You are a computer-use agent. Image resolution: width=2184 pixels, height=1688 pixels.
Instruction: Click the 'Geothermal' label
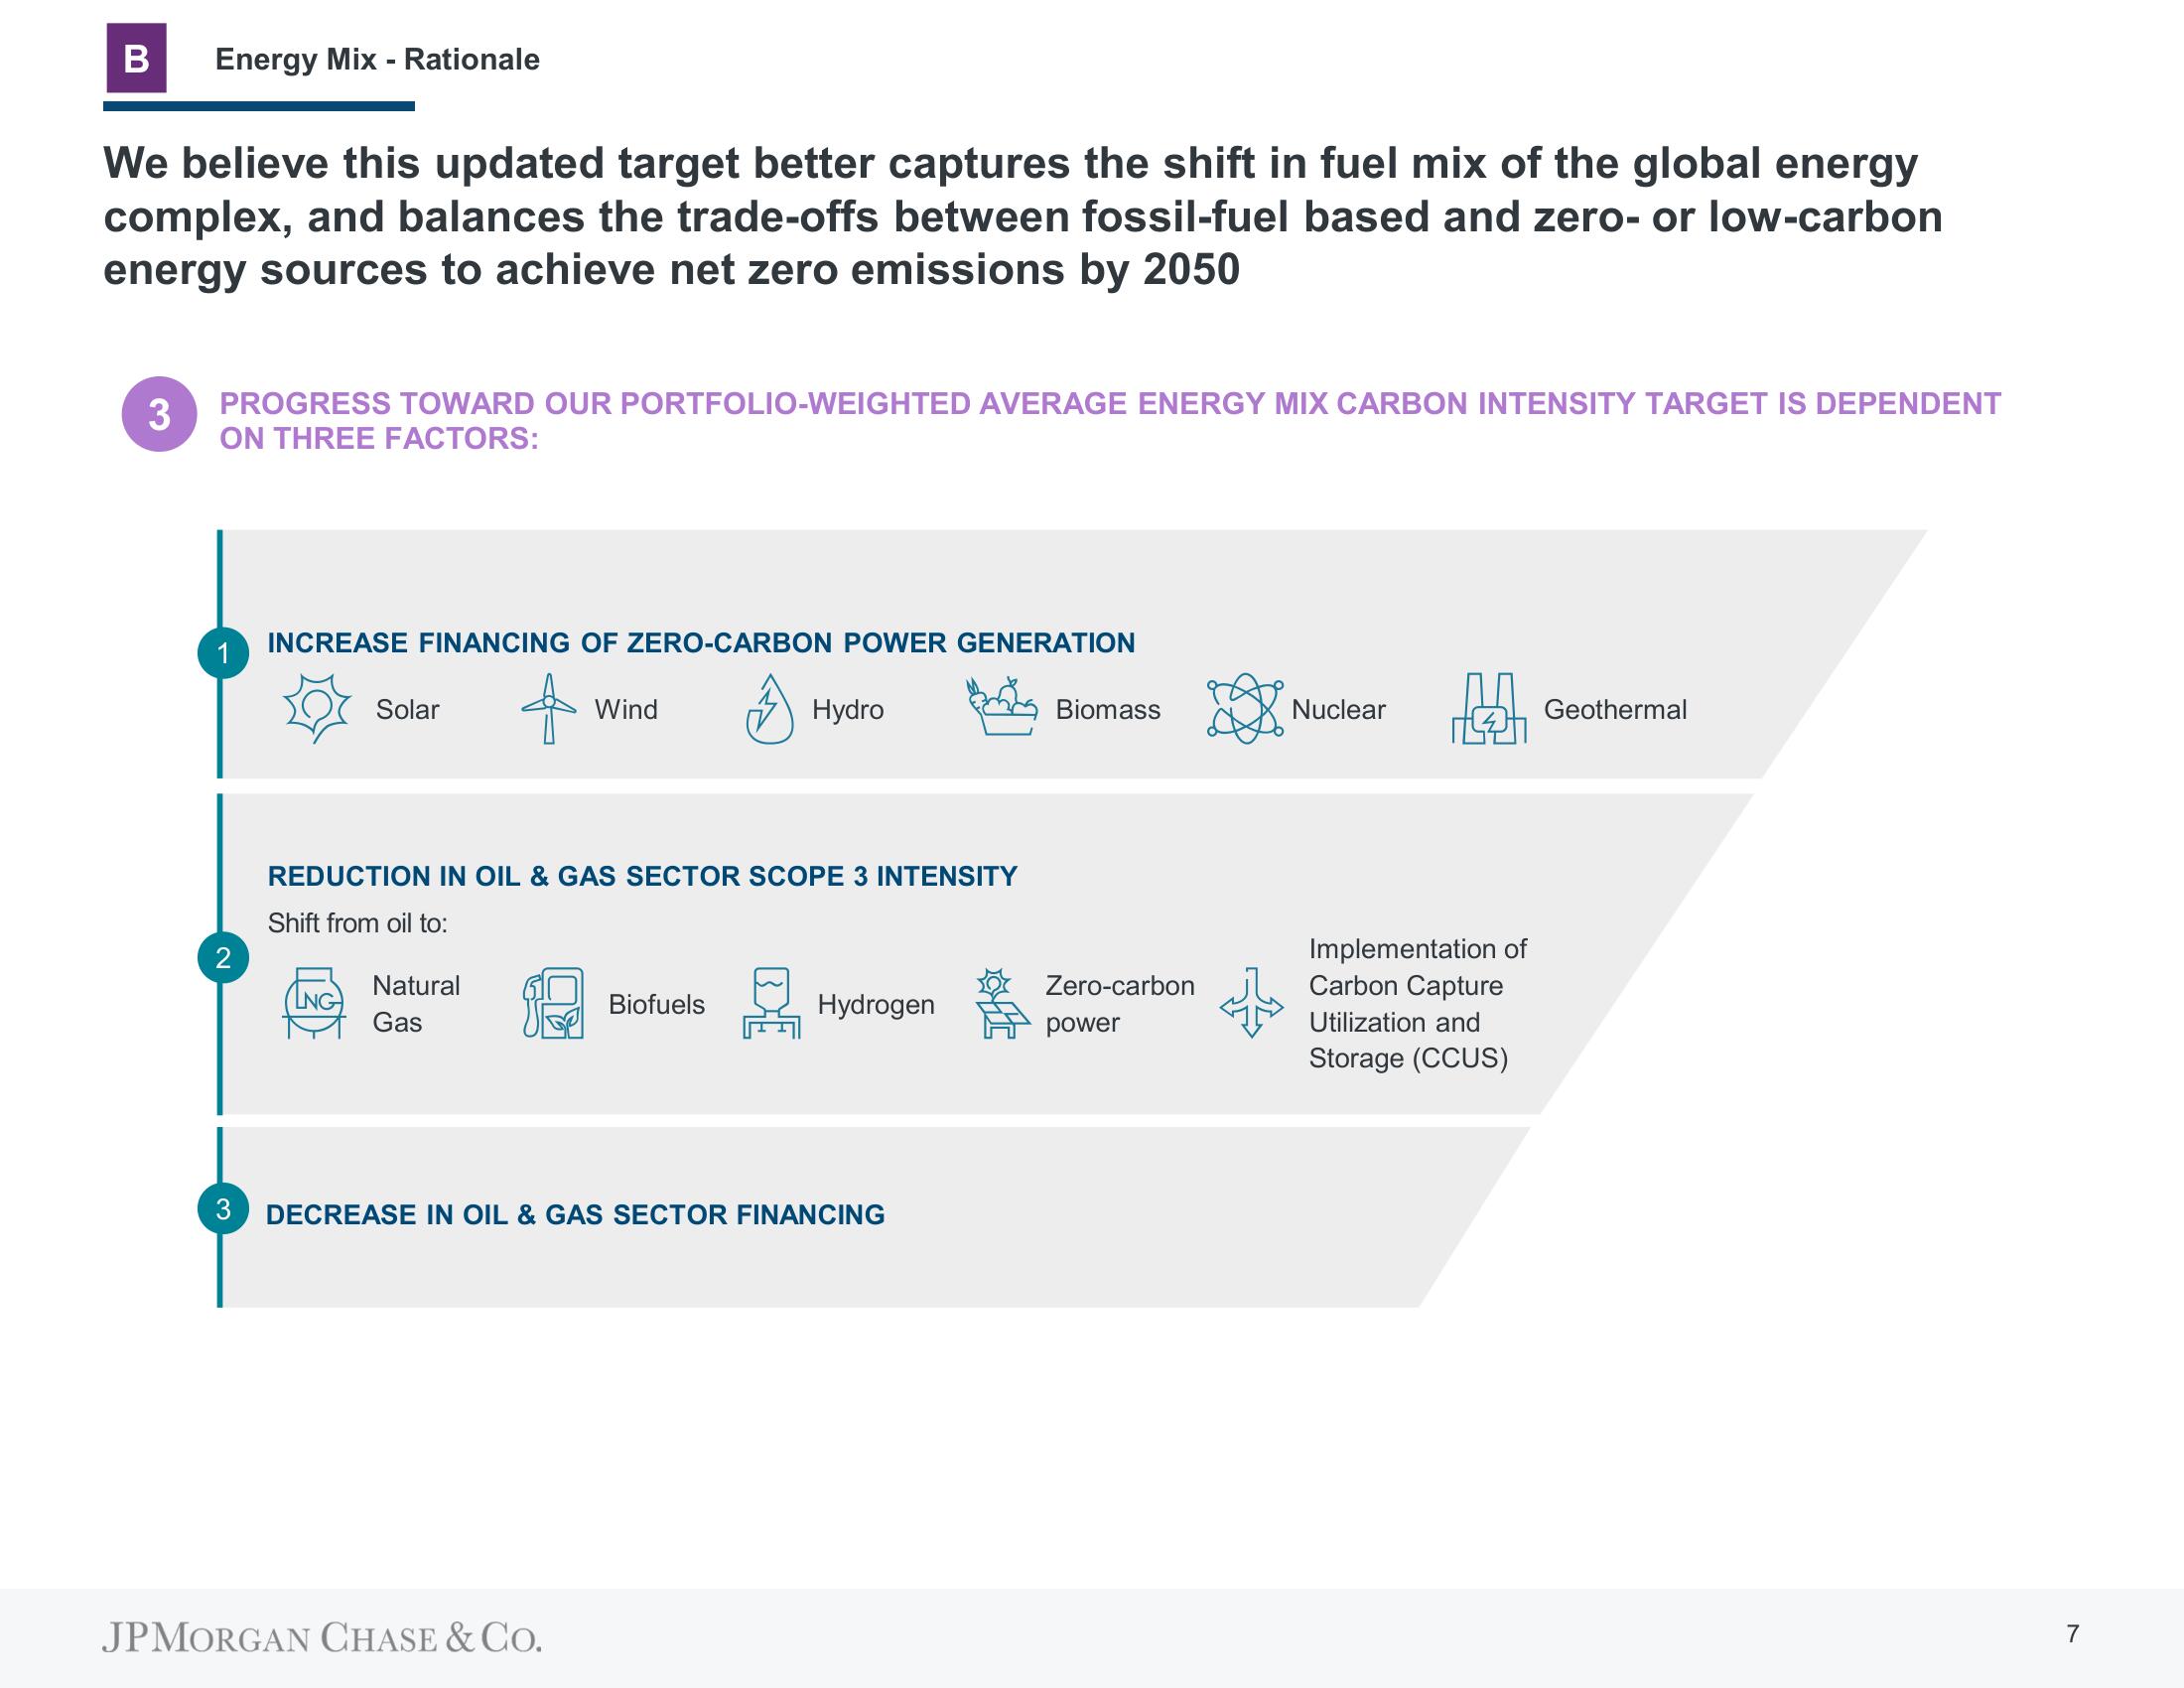coord(1615,709)
